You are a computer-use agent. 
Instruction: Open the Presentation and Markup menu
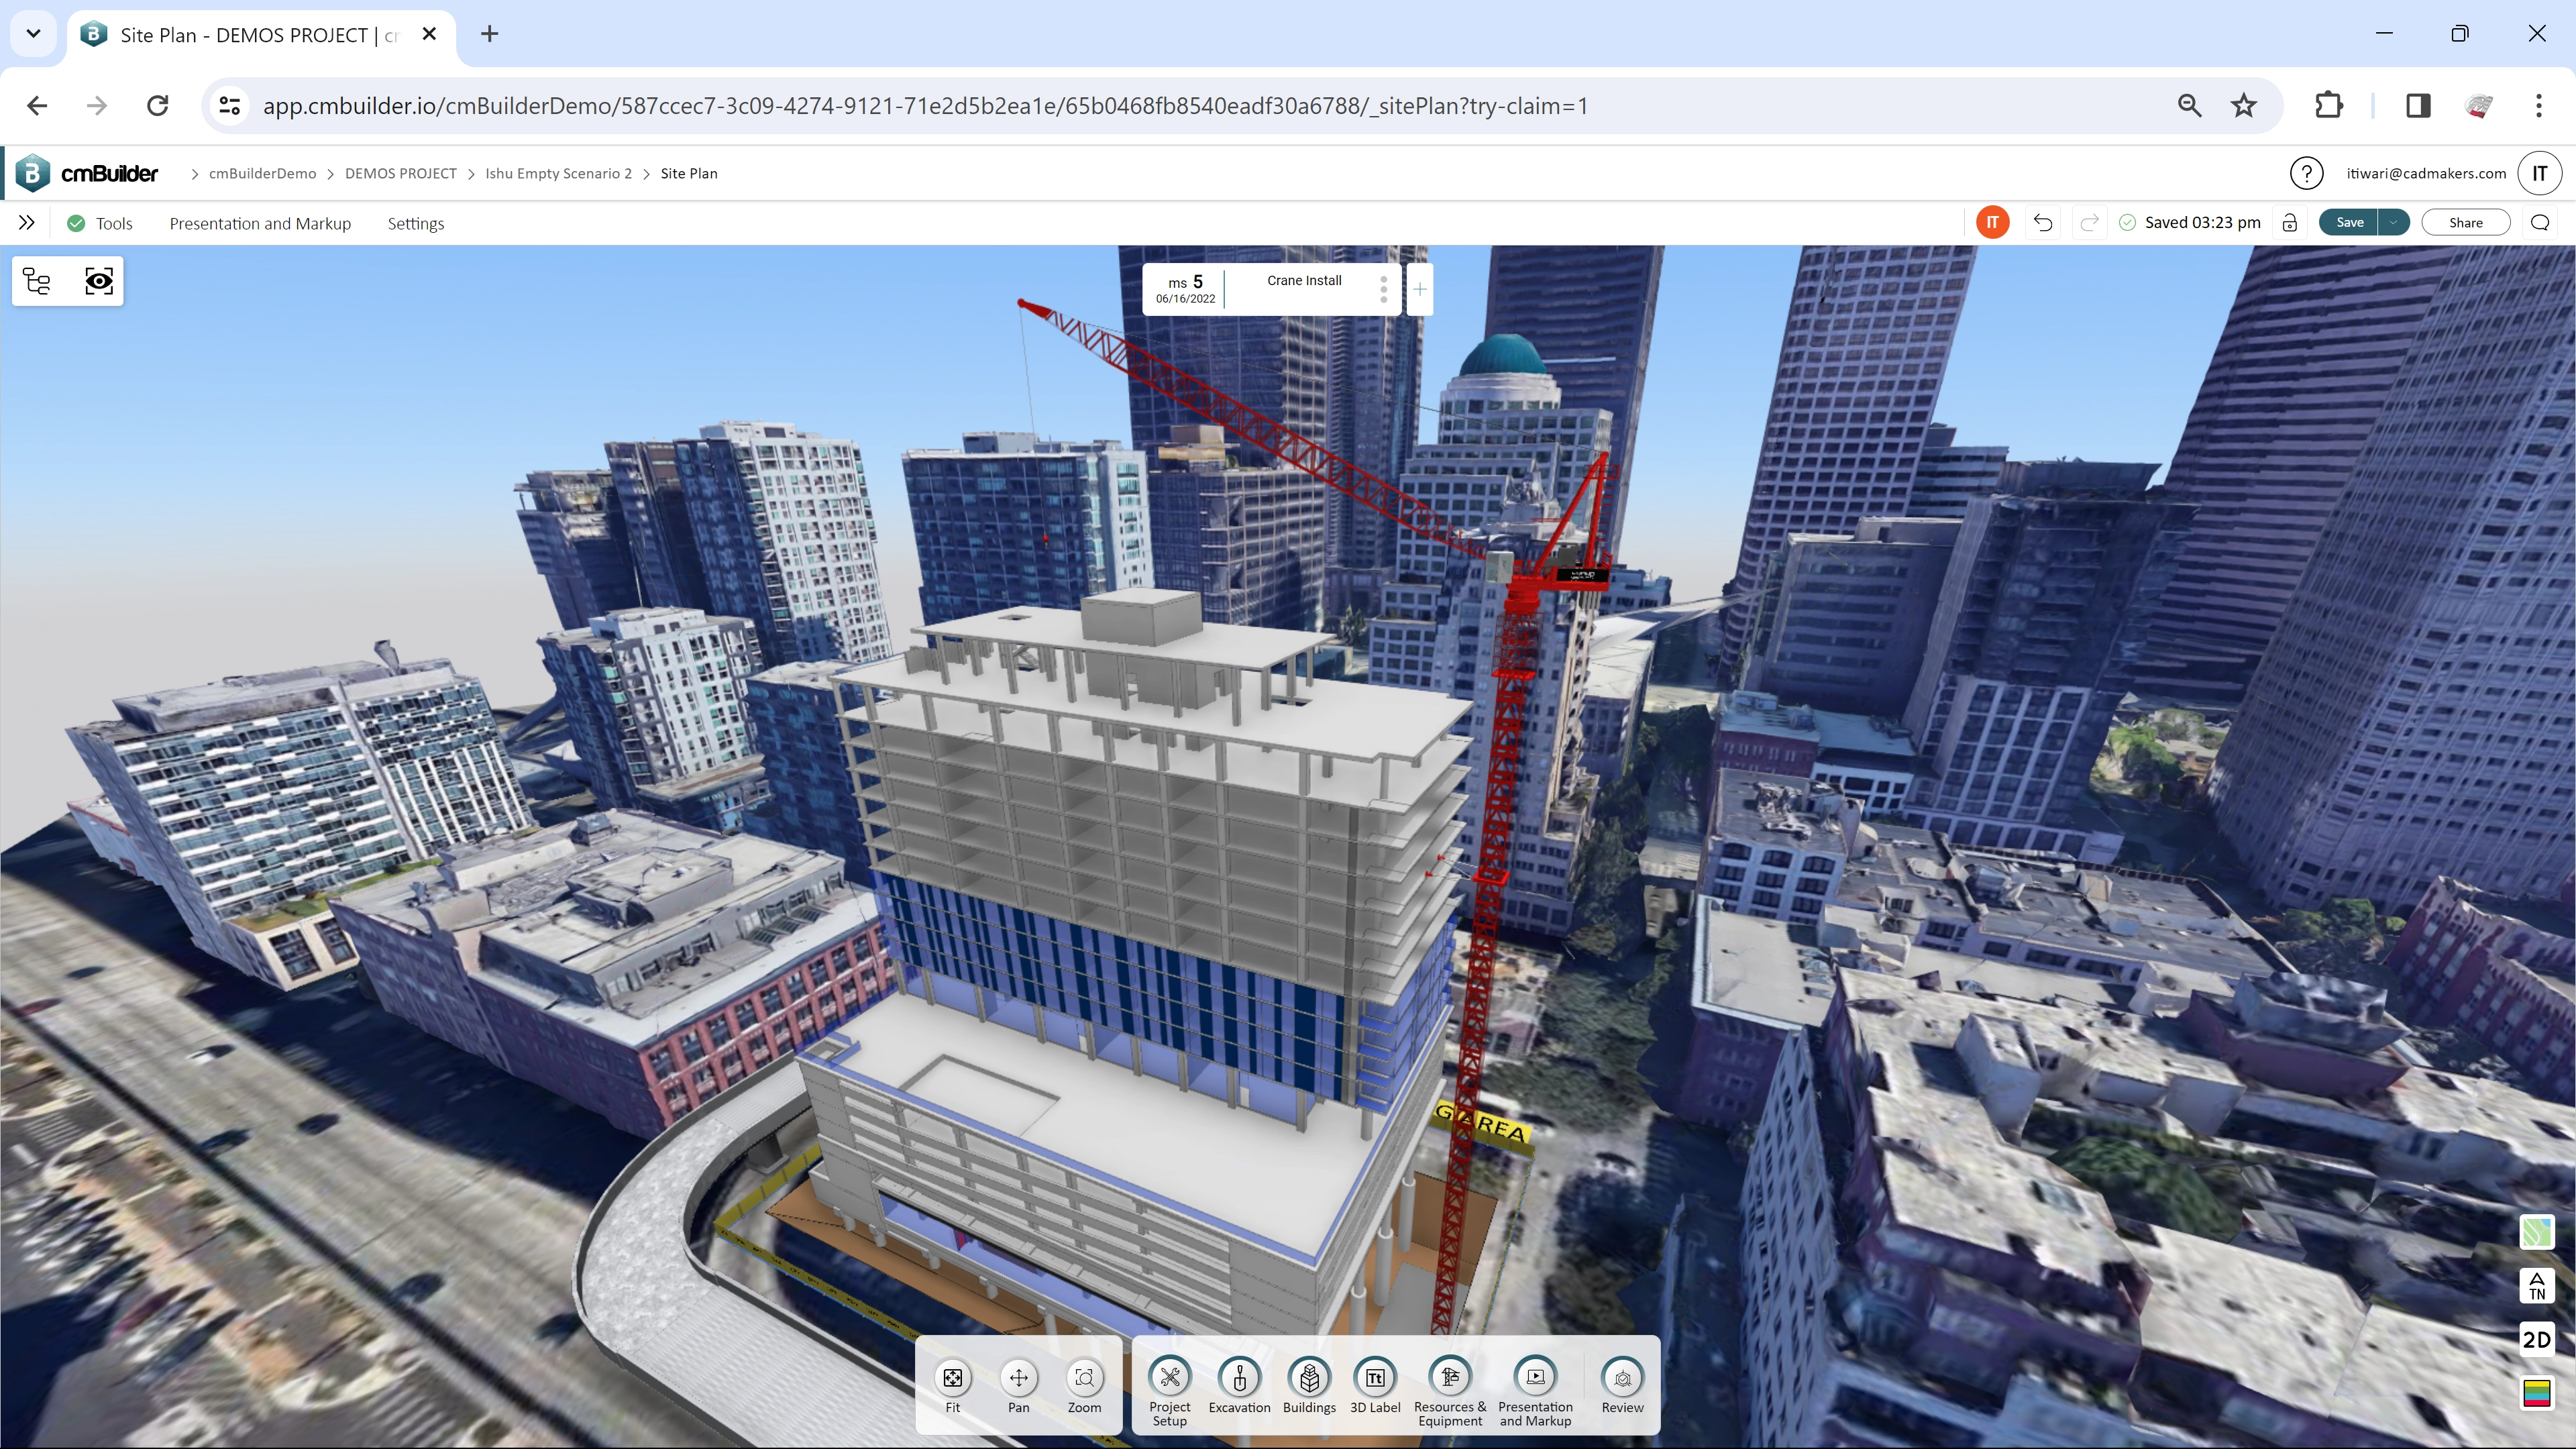tap(260, 223)
